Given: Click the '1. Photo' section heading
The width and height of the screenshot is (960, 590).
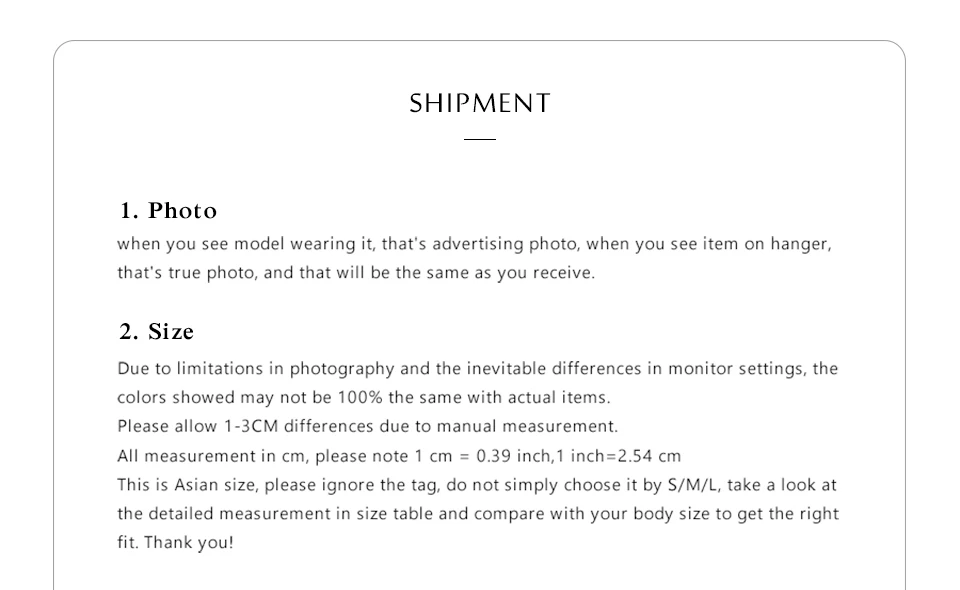Looking at the screenshot, I should [x=168, y=211].
